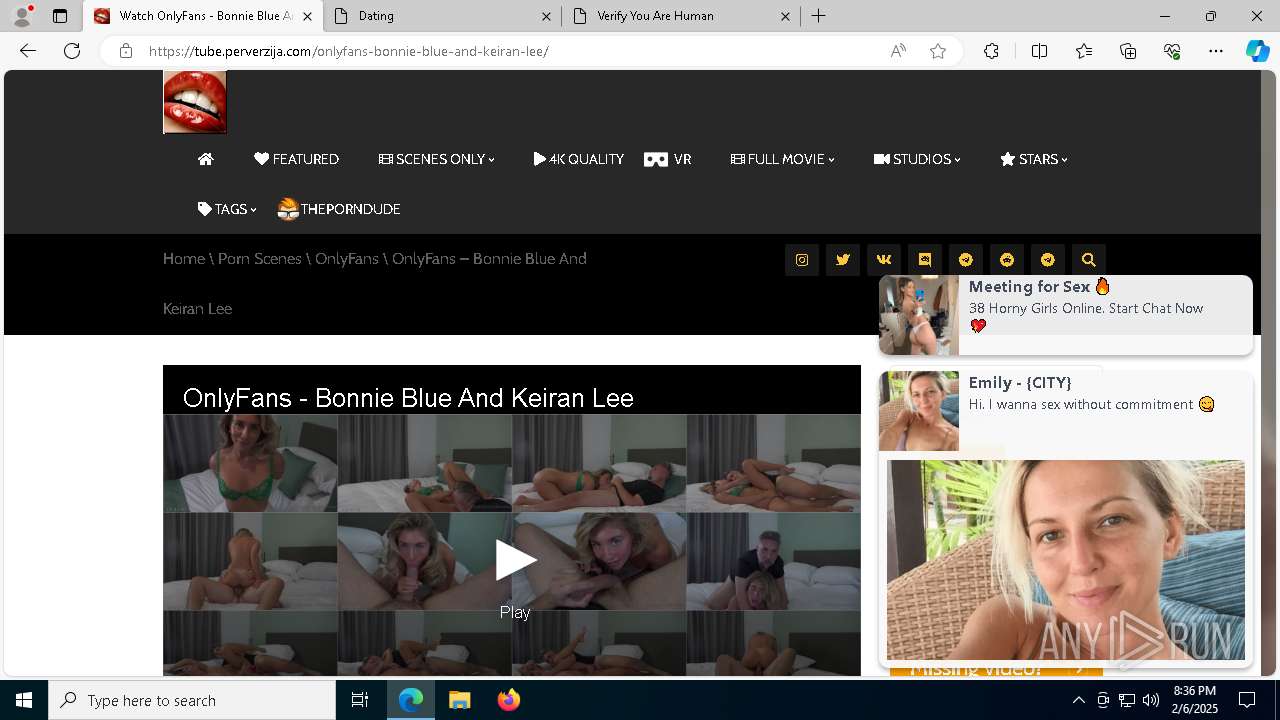Open the site's Twitter icon
The width and height of the screenshot is (1280, 720).
click(x=843, y=260)
